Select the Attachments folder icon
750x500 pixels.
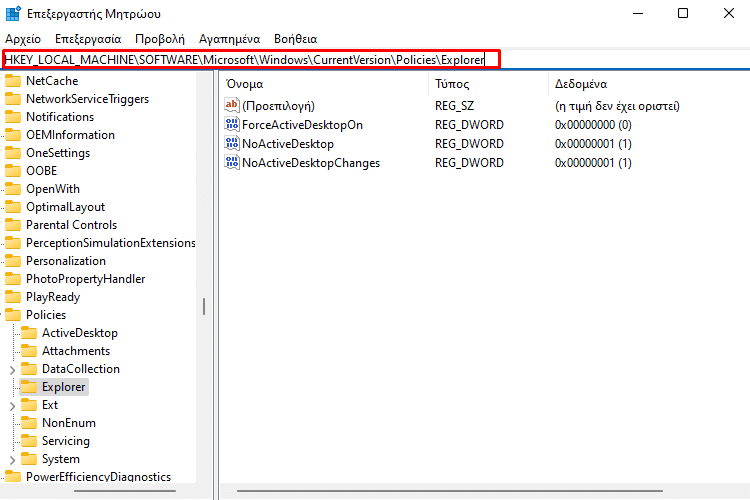(x=29, y=351)
